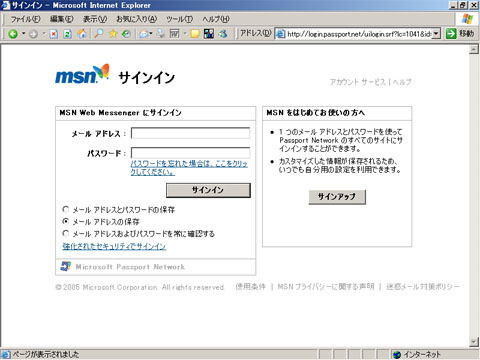Click the メール アドレス input field

point(190,133)
